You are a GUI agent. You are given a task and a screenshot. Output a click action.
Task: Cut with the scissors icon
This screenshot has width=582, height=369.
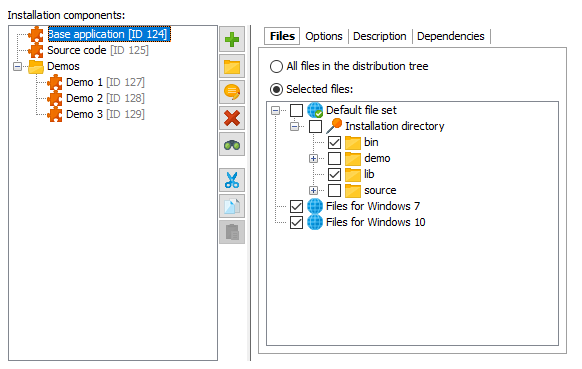point(232,180)
